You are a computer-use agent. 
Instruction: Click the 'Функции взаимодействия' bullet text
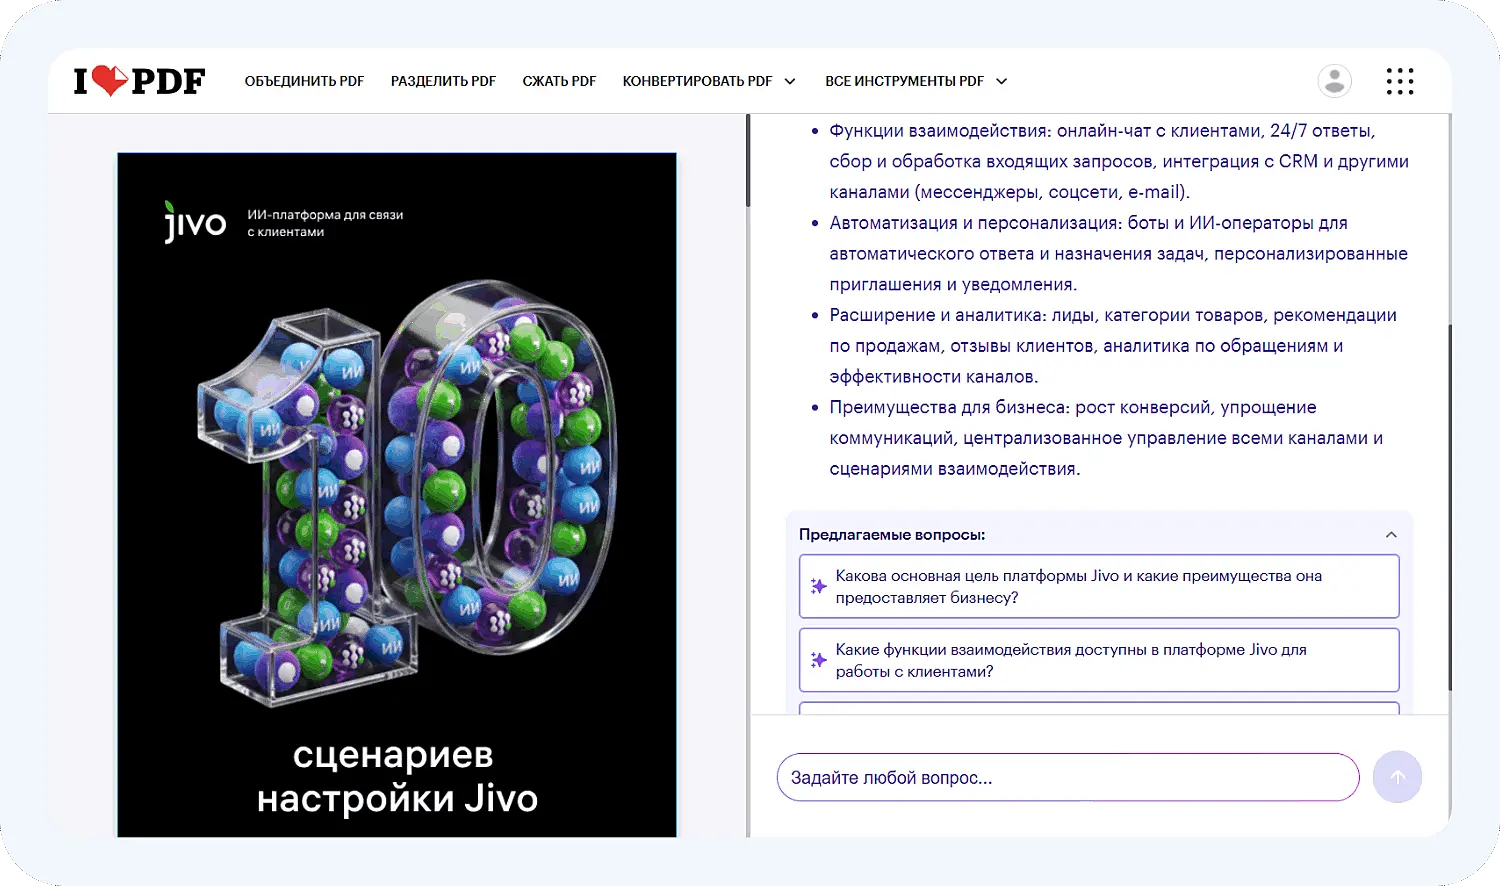tap(1119, 161)
